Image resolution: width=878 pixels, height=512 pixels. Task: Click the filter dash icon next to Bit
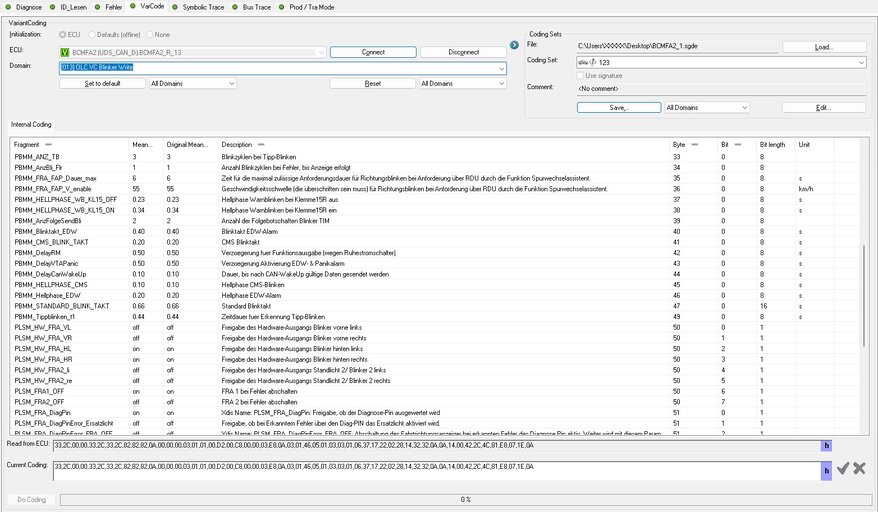pyautogui.click(x=738, y=145)
